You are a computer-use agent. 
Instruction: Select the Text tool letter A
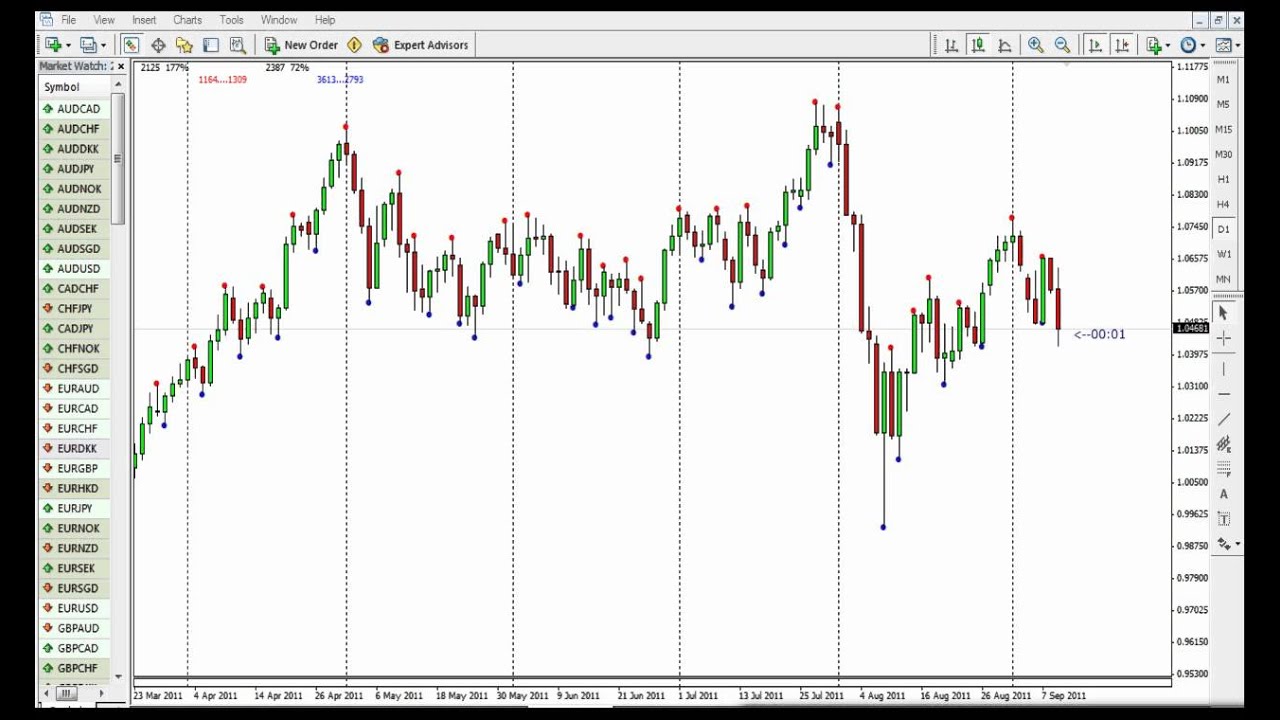pos(1224,494)
